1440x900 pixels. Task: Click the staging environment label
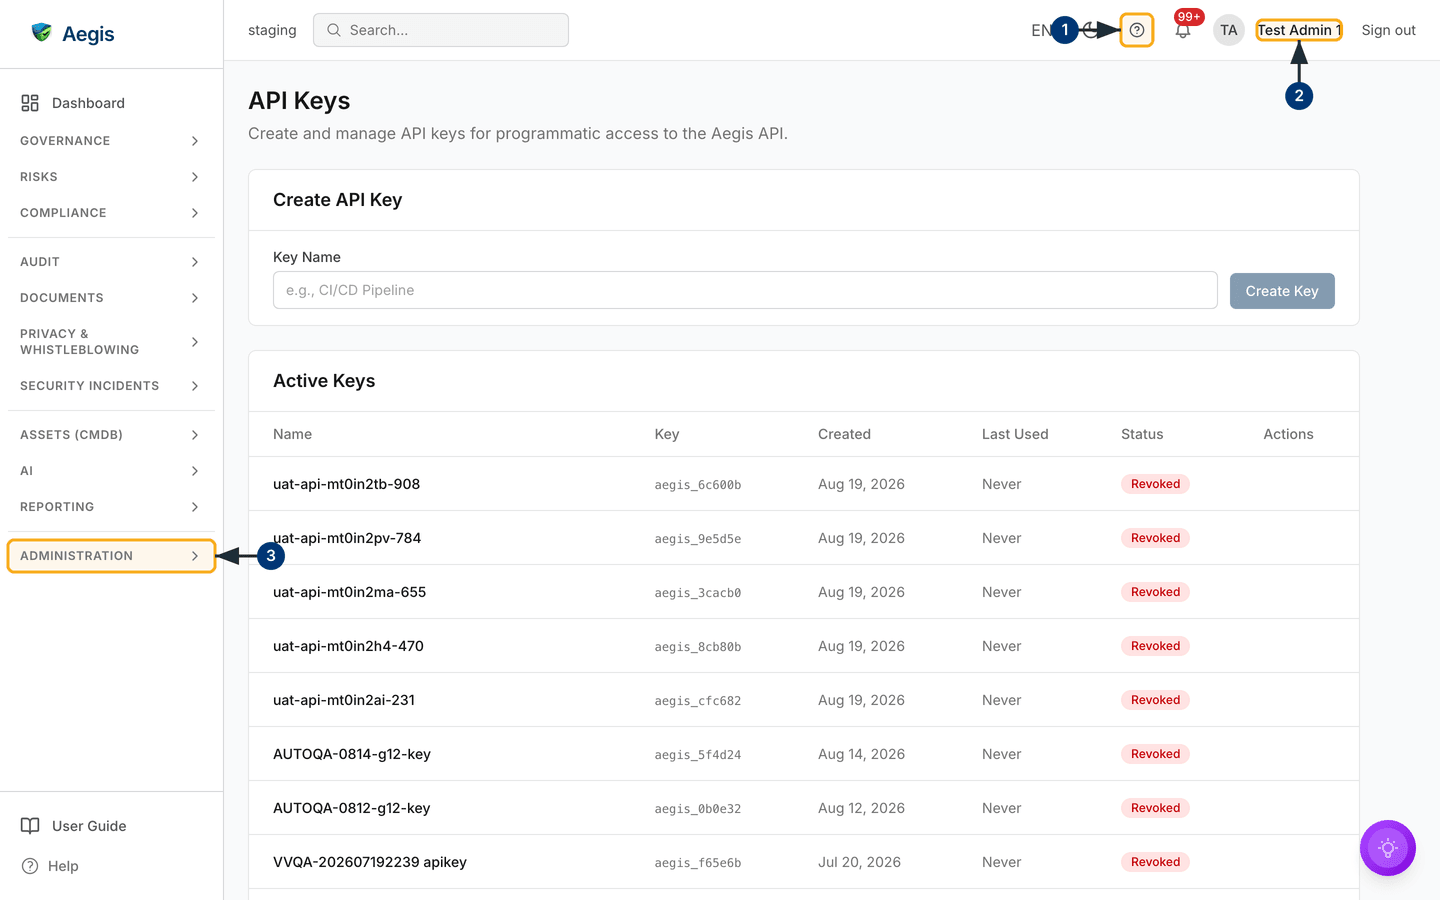(272, 30)
